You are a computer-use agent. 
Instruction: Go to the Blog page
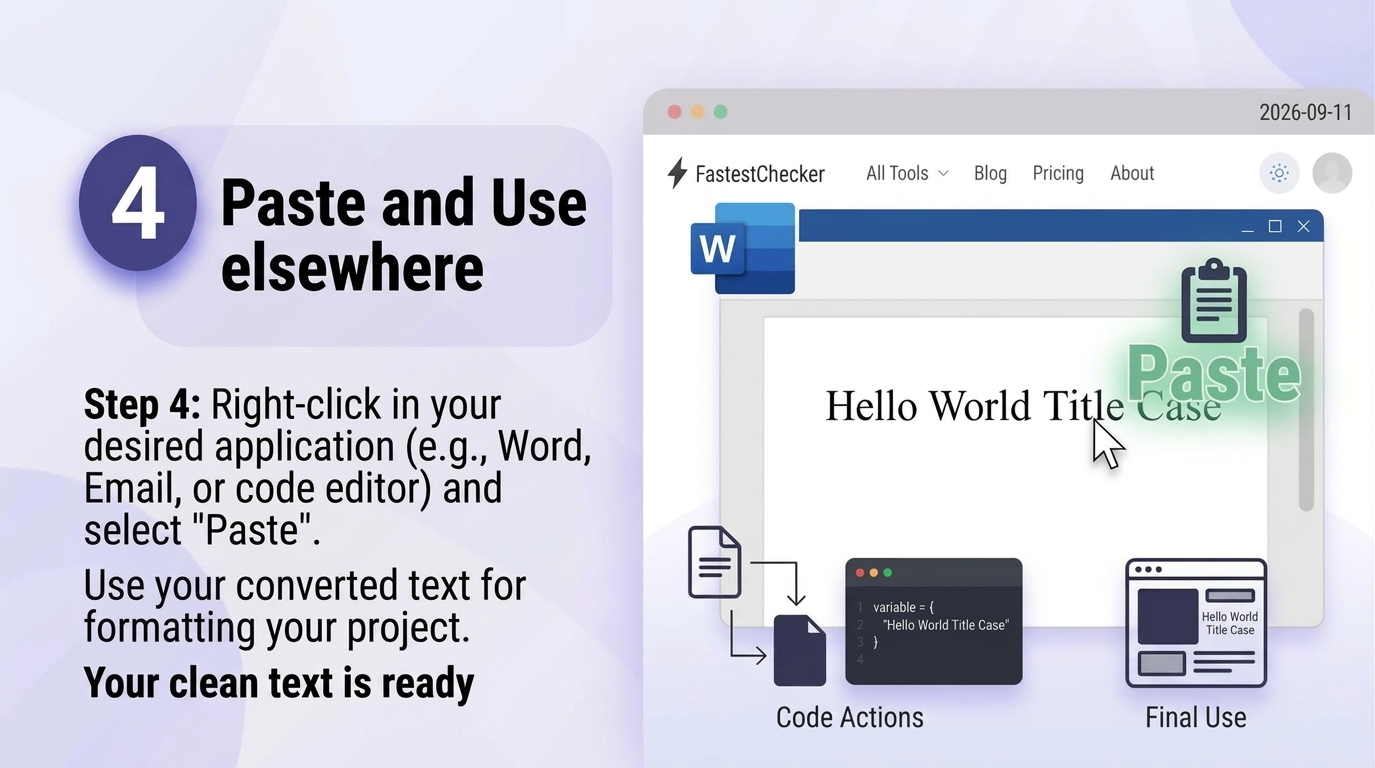point(990,173)
